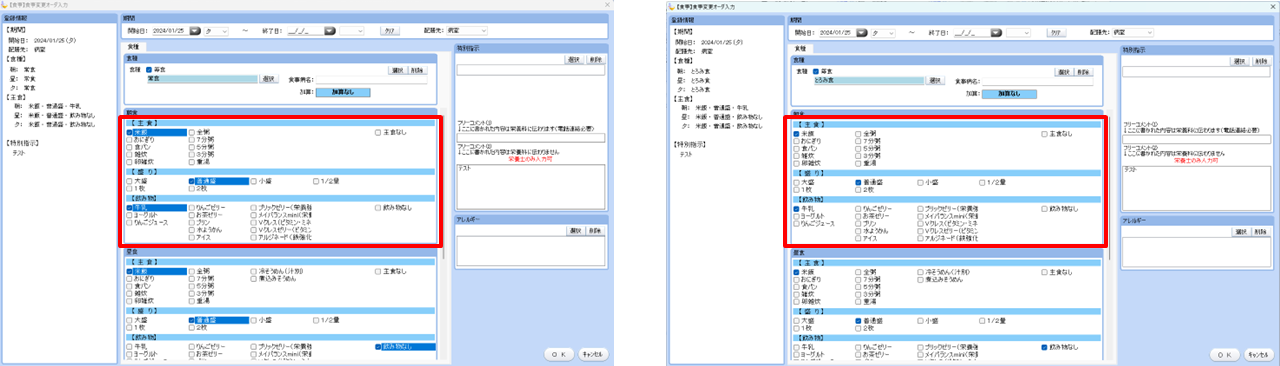Check breakfast 小盛 in left window
This screenshot has height=366, width=1280.
tap(254, 181)
